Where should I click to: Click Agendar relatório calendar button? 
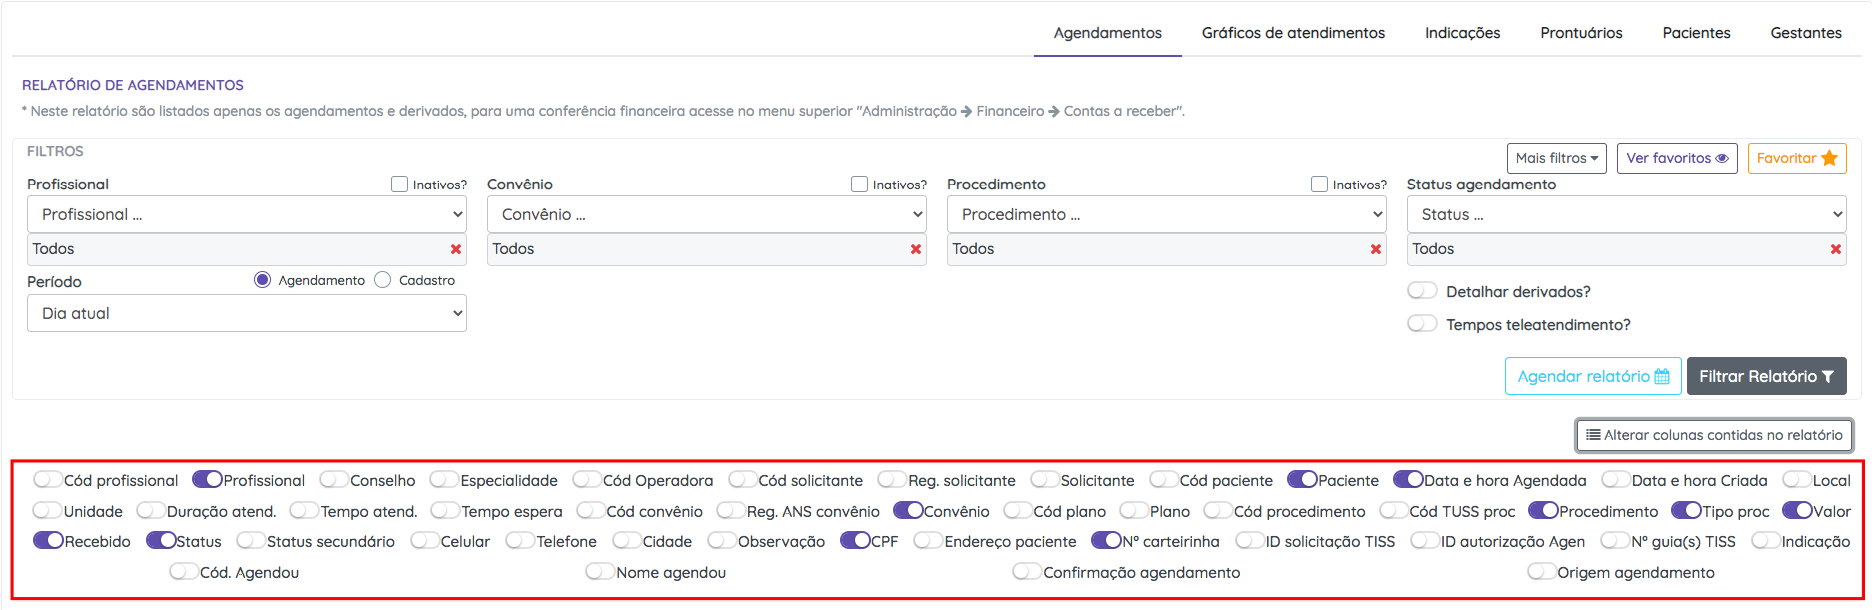(1592, 376)
